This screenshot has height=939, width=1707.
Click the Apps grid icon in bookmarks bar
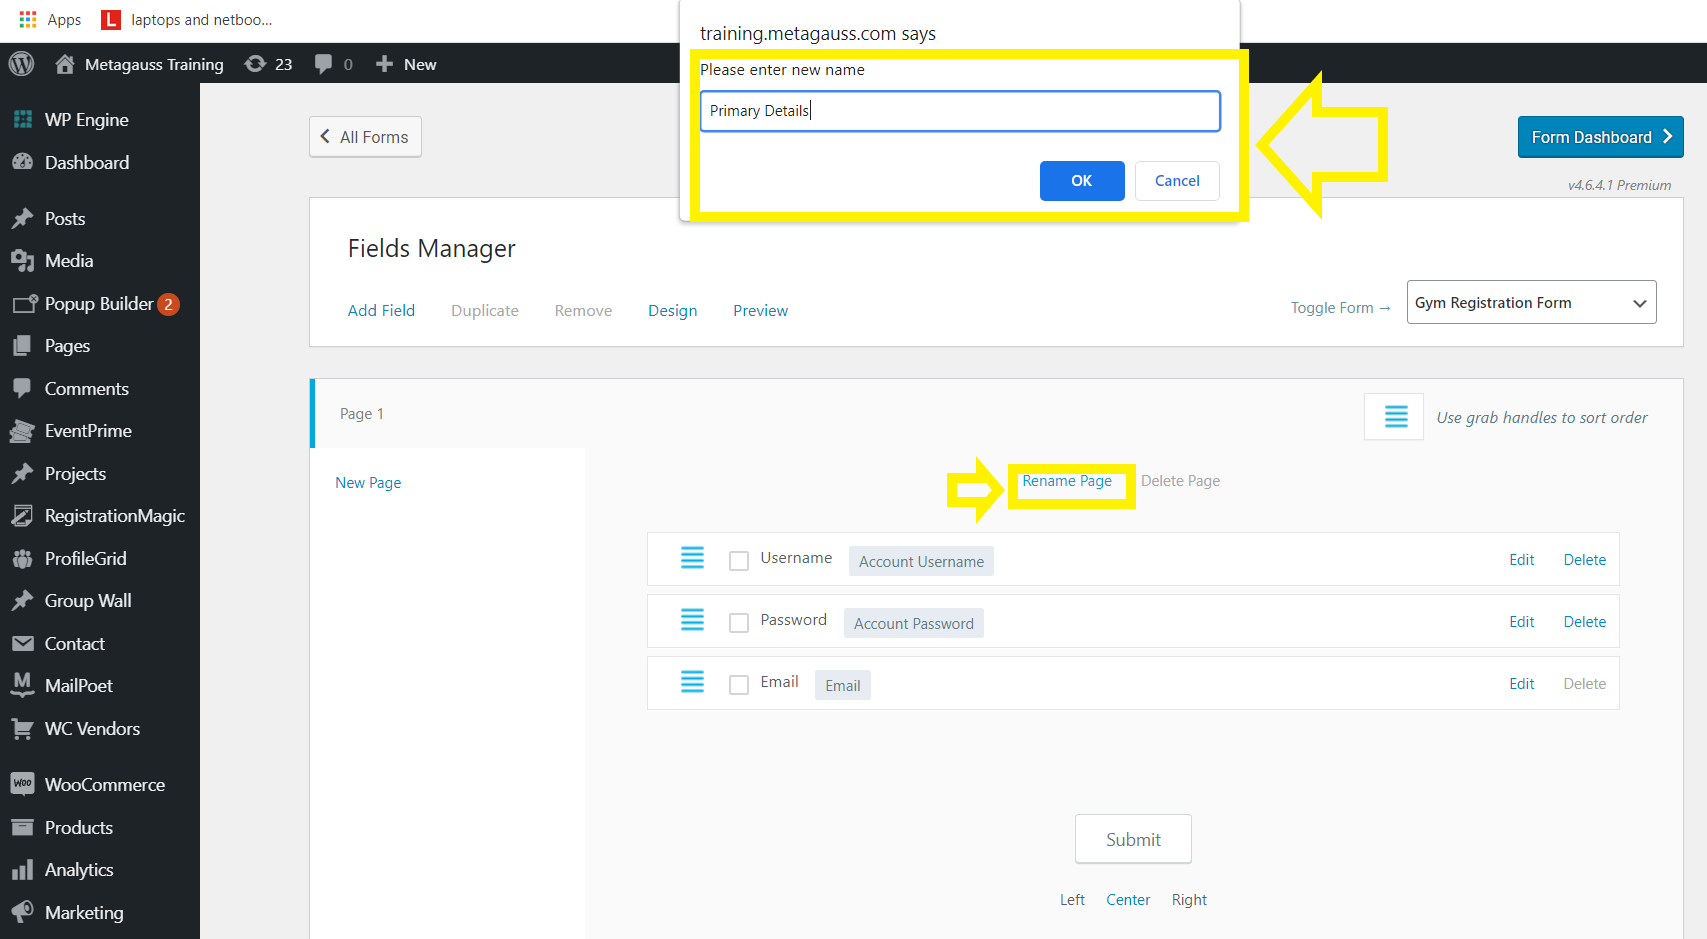pos(28,19)
